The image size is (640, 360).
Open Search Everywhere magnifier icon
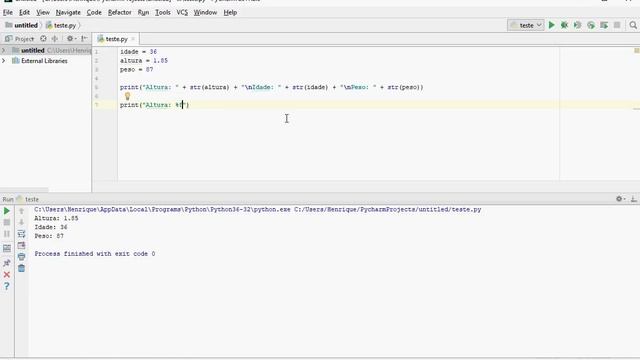(x=633, y=25)
